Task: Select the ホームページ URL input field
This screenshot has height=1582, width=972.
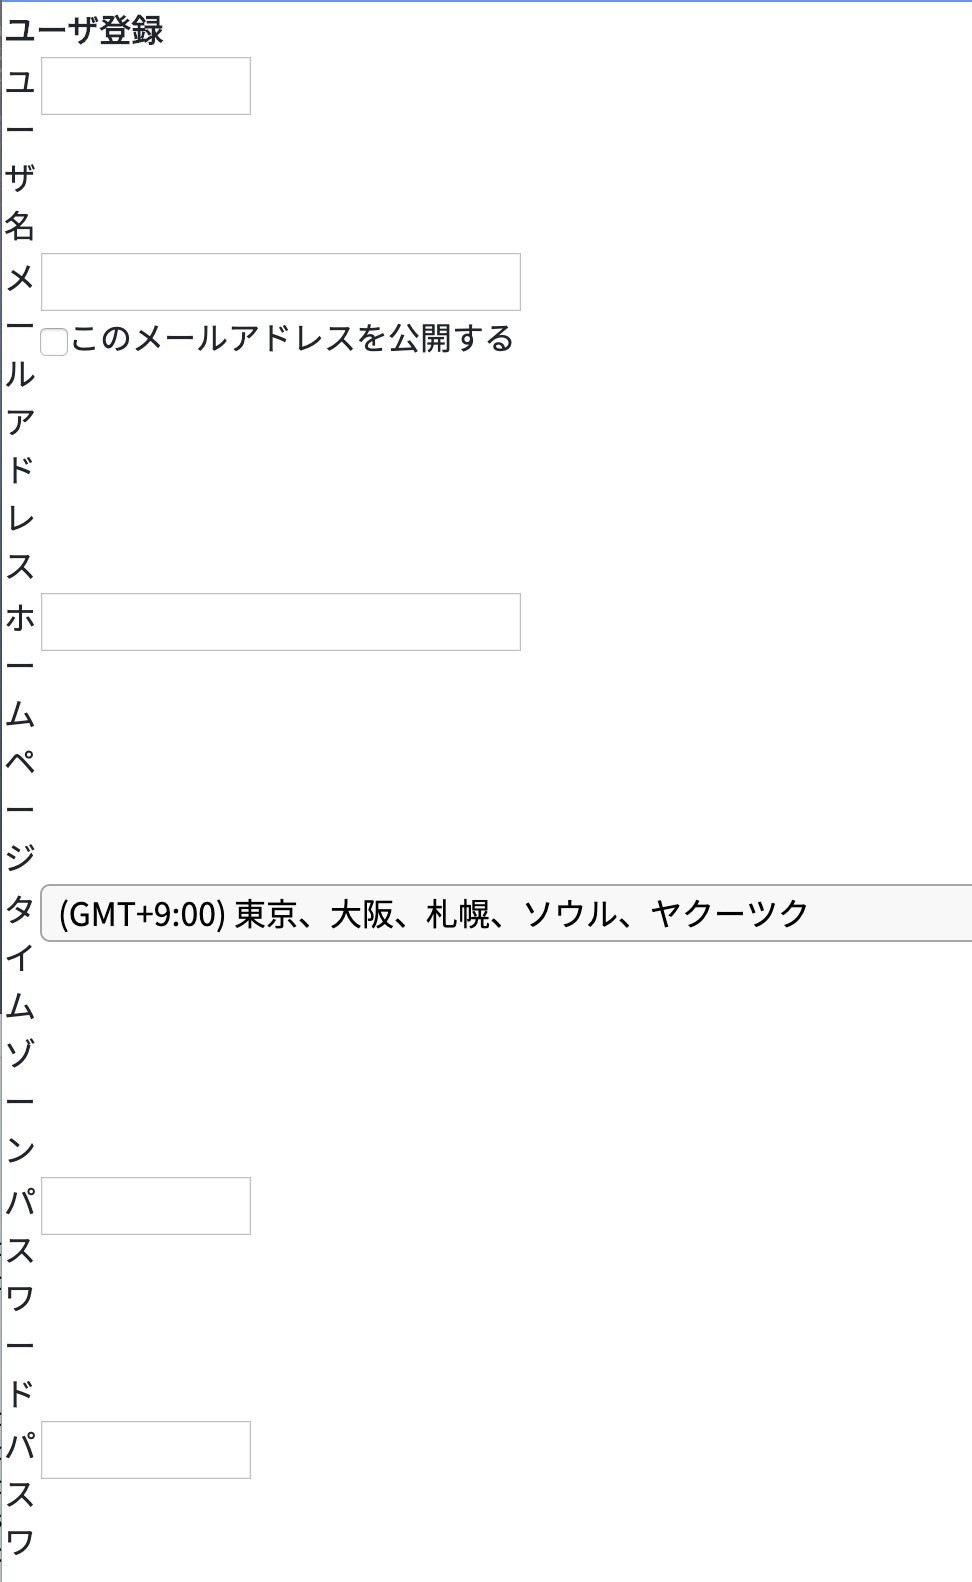Action: pyautogui.click(x=281, y=622)
